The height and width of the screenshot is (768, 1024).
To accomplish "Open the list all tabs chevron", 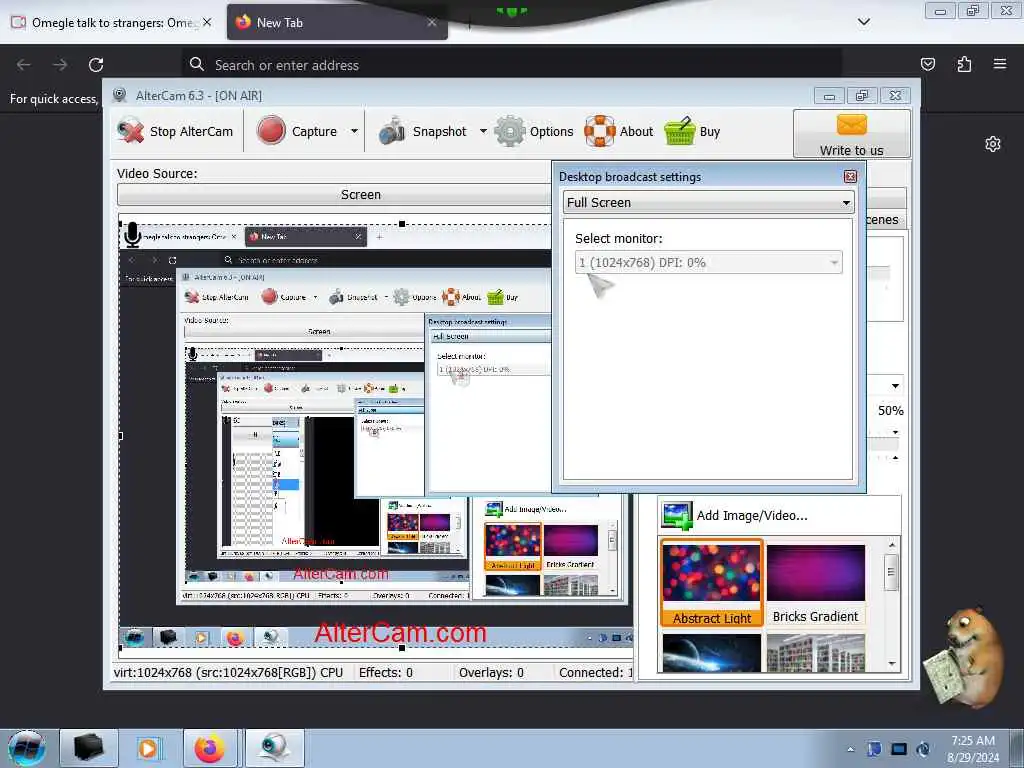I will coord(864,22).
